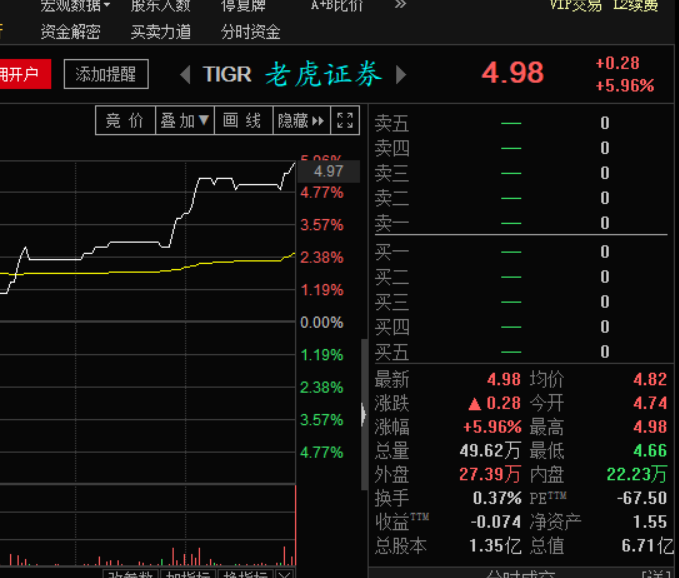Viewport: 679px width, 578px height.
Task: Click the TIGR ticker symbol
Action: [227, 74]
